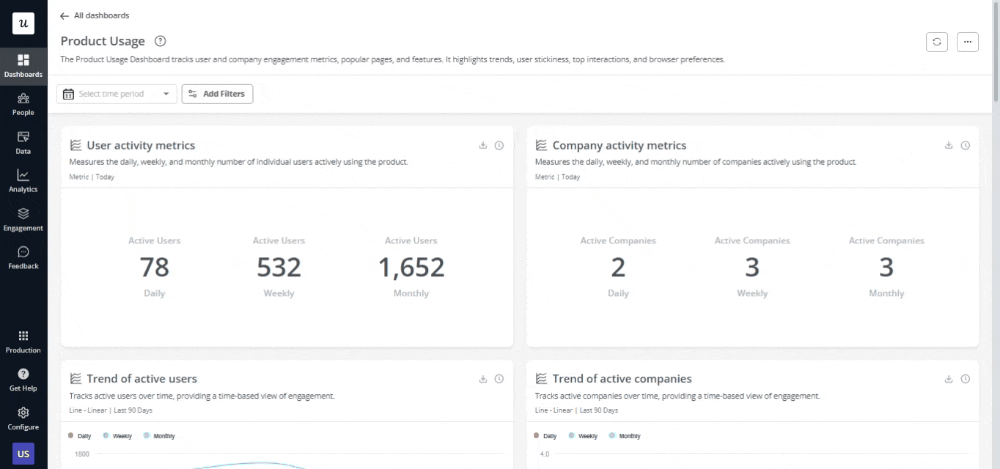Open the People section in sidebar
1000x469 pixels.
click(23, 103)
